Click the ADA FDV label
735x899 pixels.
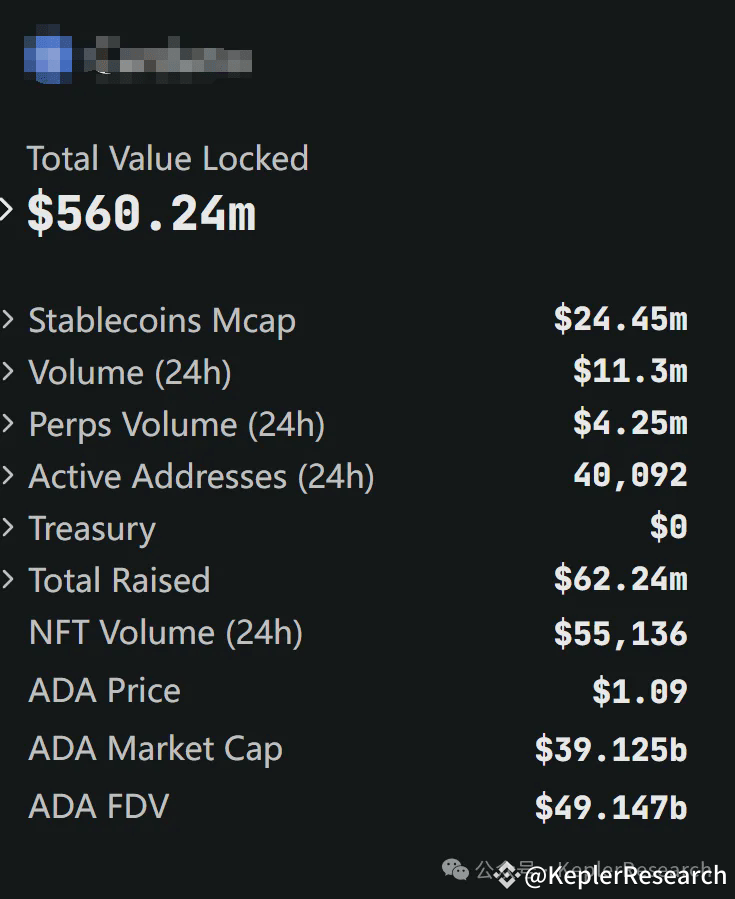[99, 807]
